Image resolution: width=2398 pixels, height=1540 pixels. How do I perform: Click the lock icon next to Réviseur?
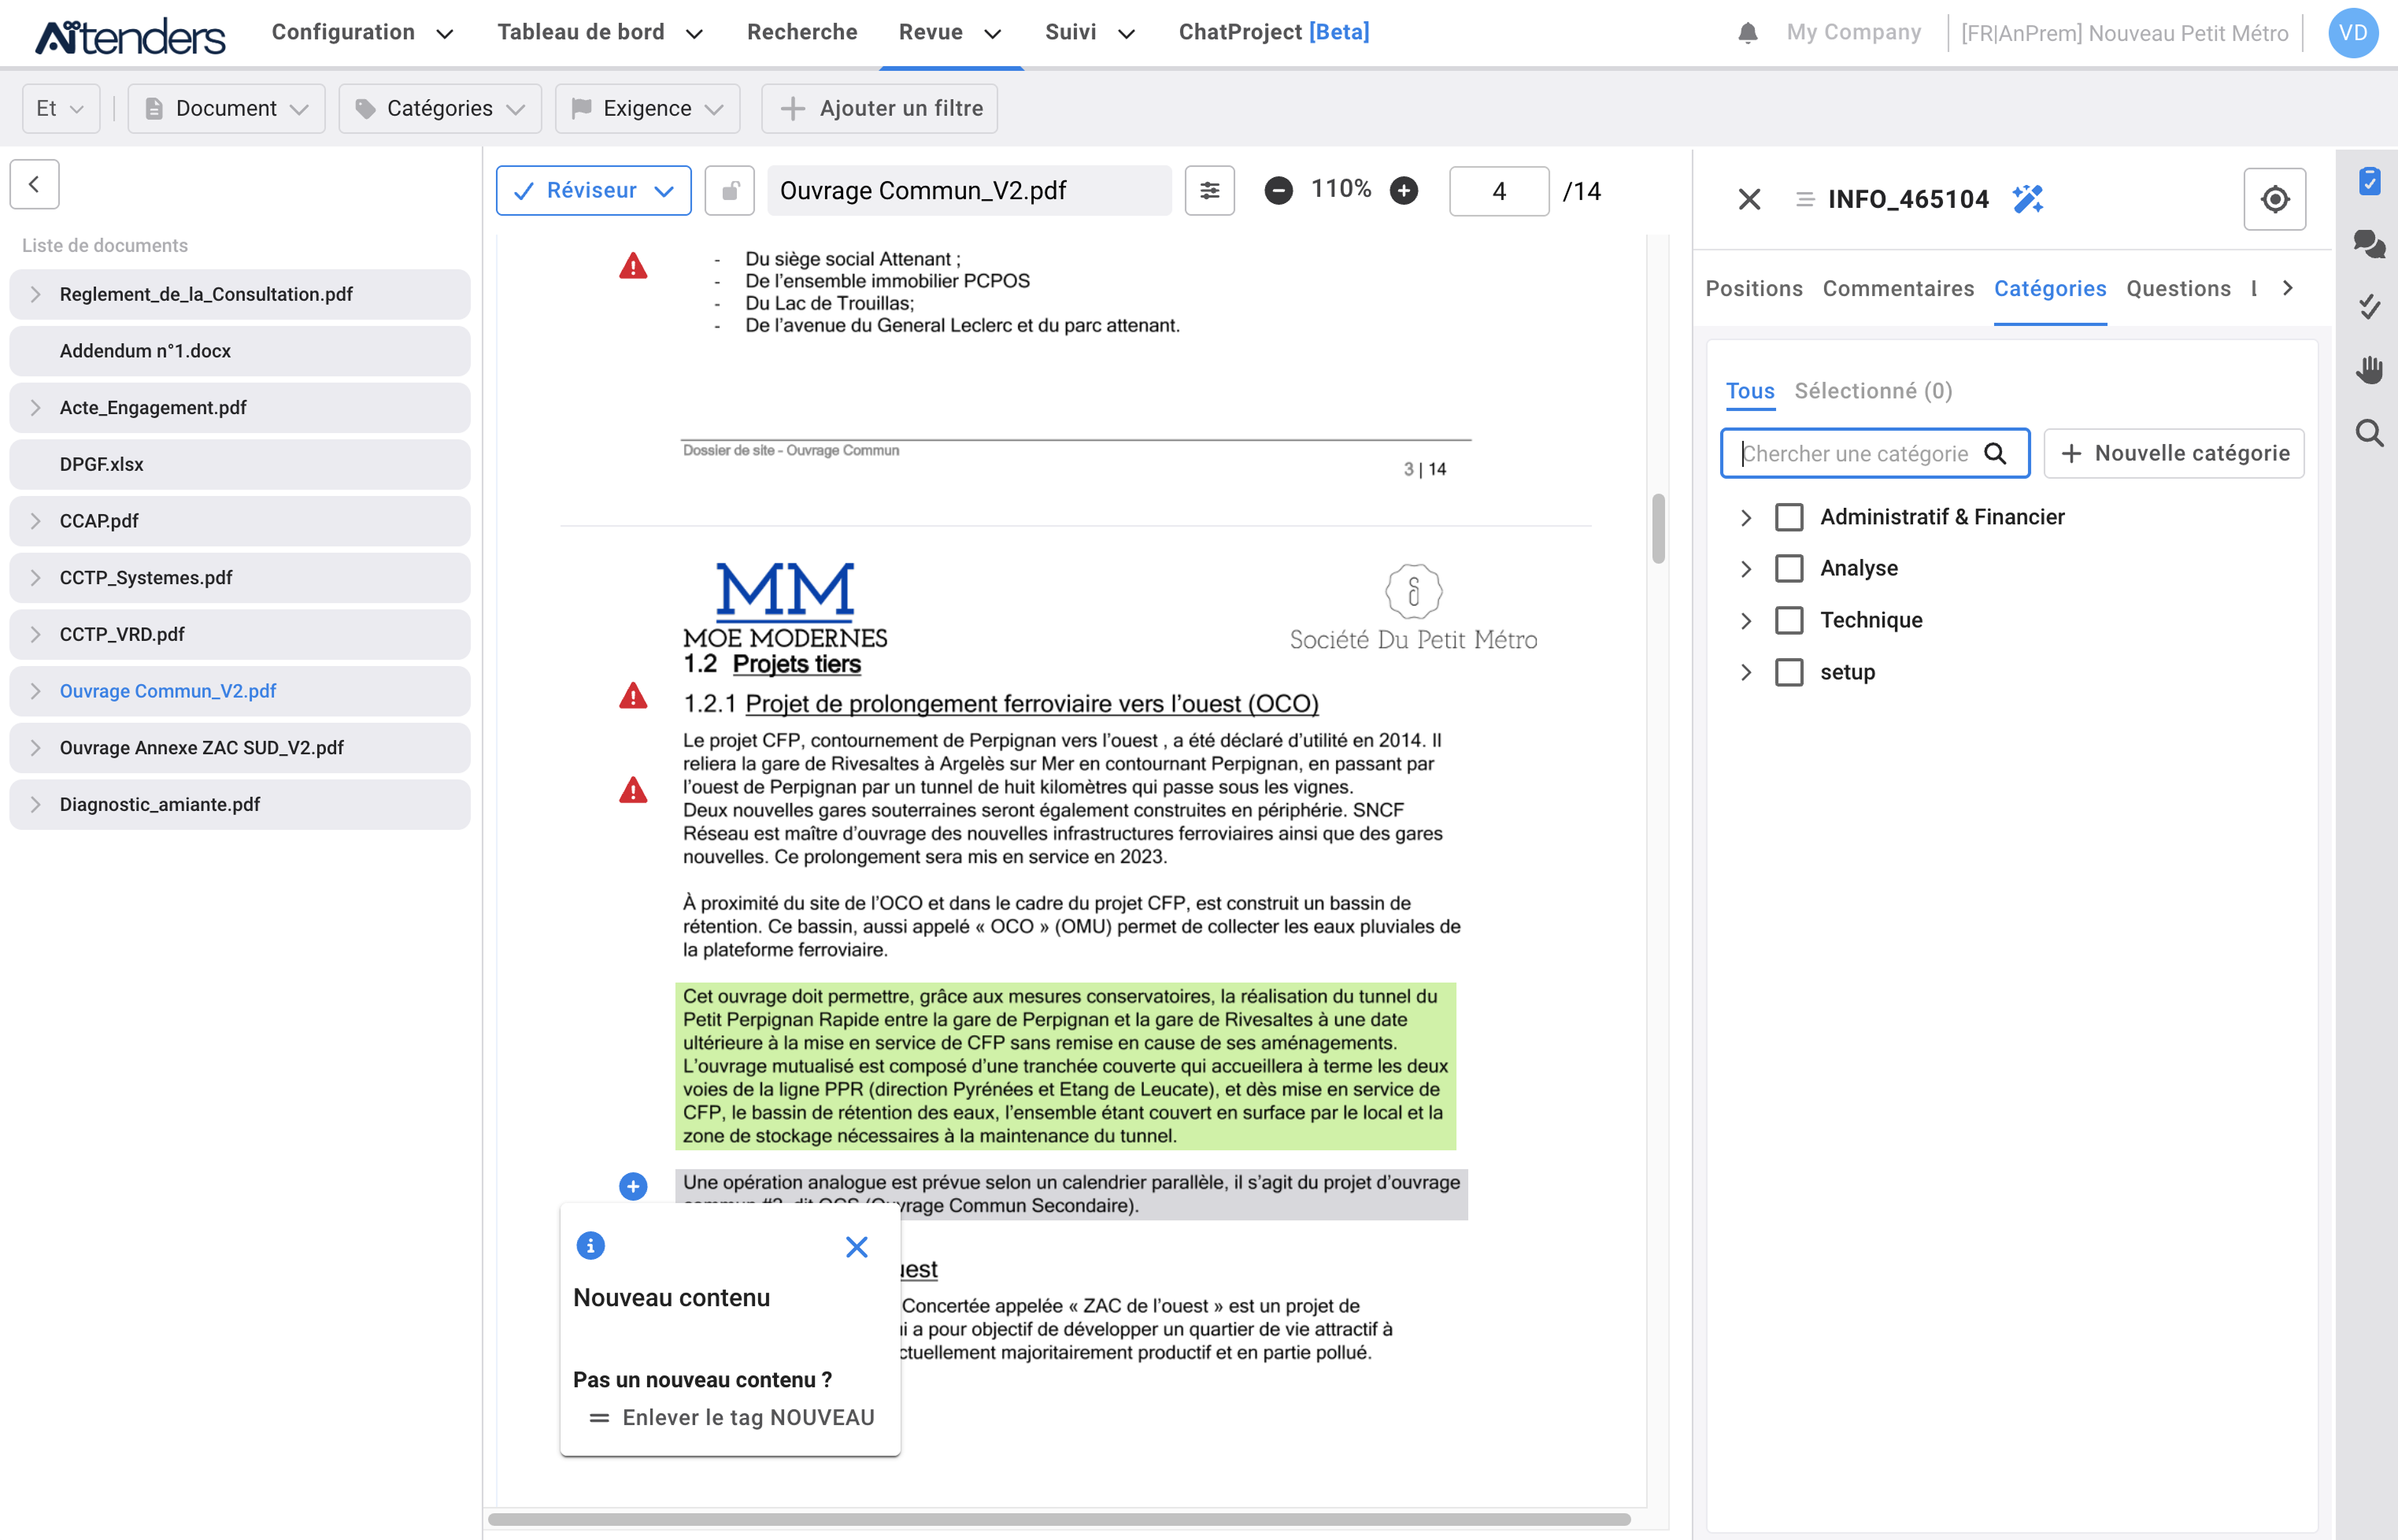pos(730,190)
